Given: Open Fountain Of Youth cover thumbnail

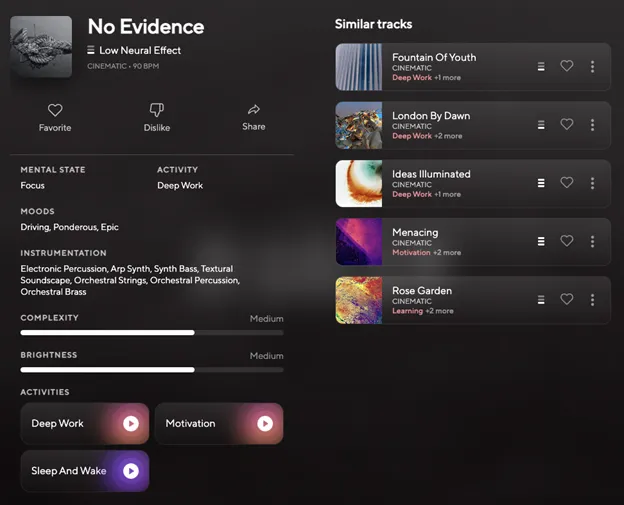Looking at the screenshot, I should pyautogui.click(x=359, y=67).
